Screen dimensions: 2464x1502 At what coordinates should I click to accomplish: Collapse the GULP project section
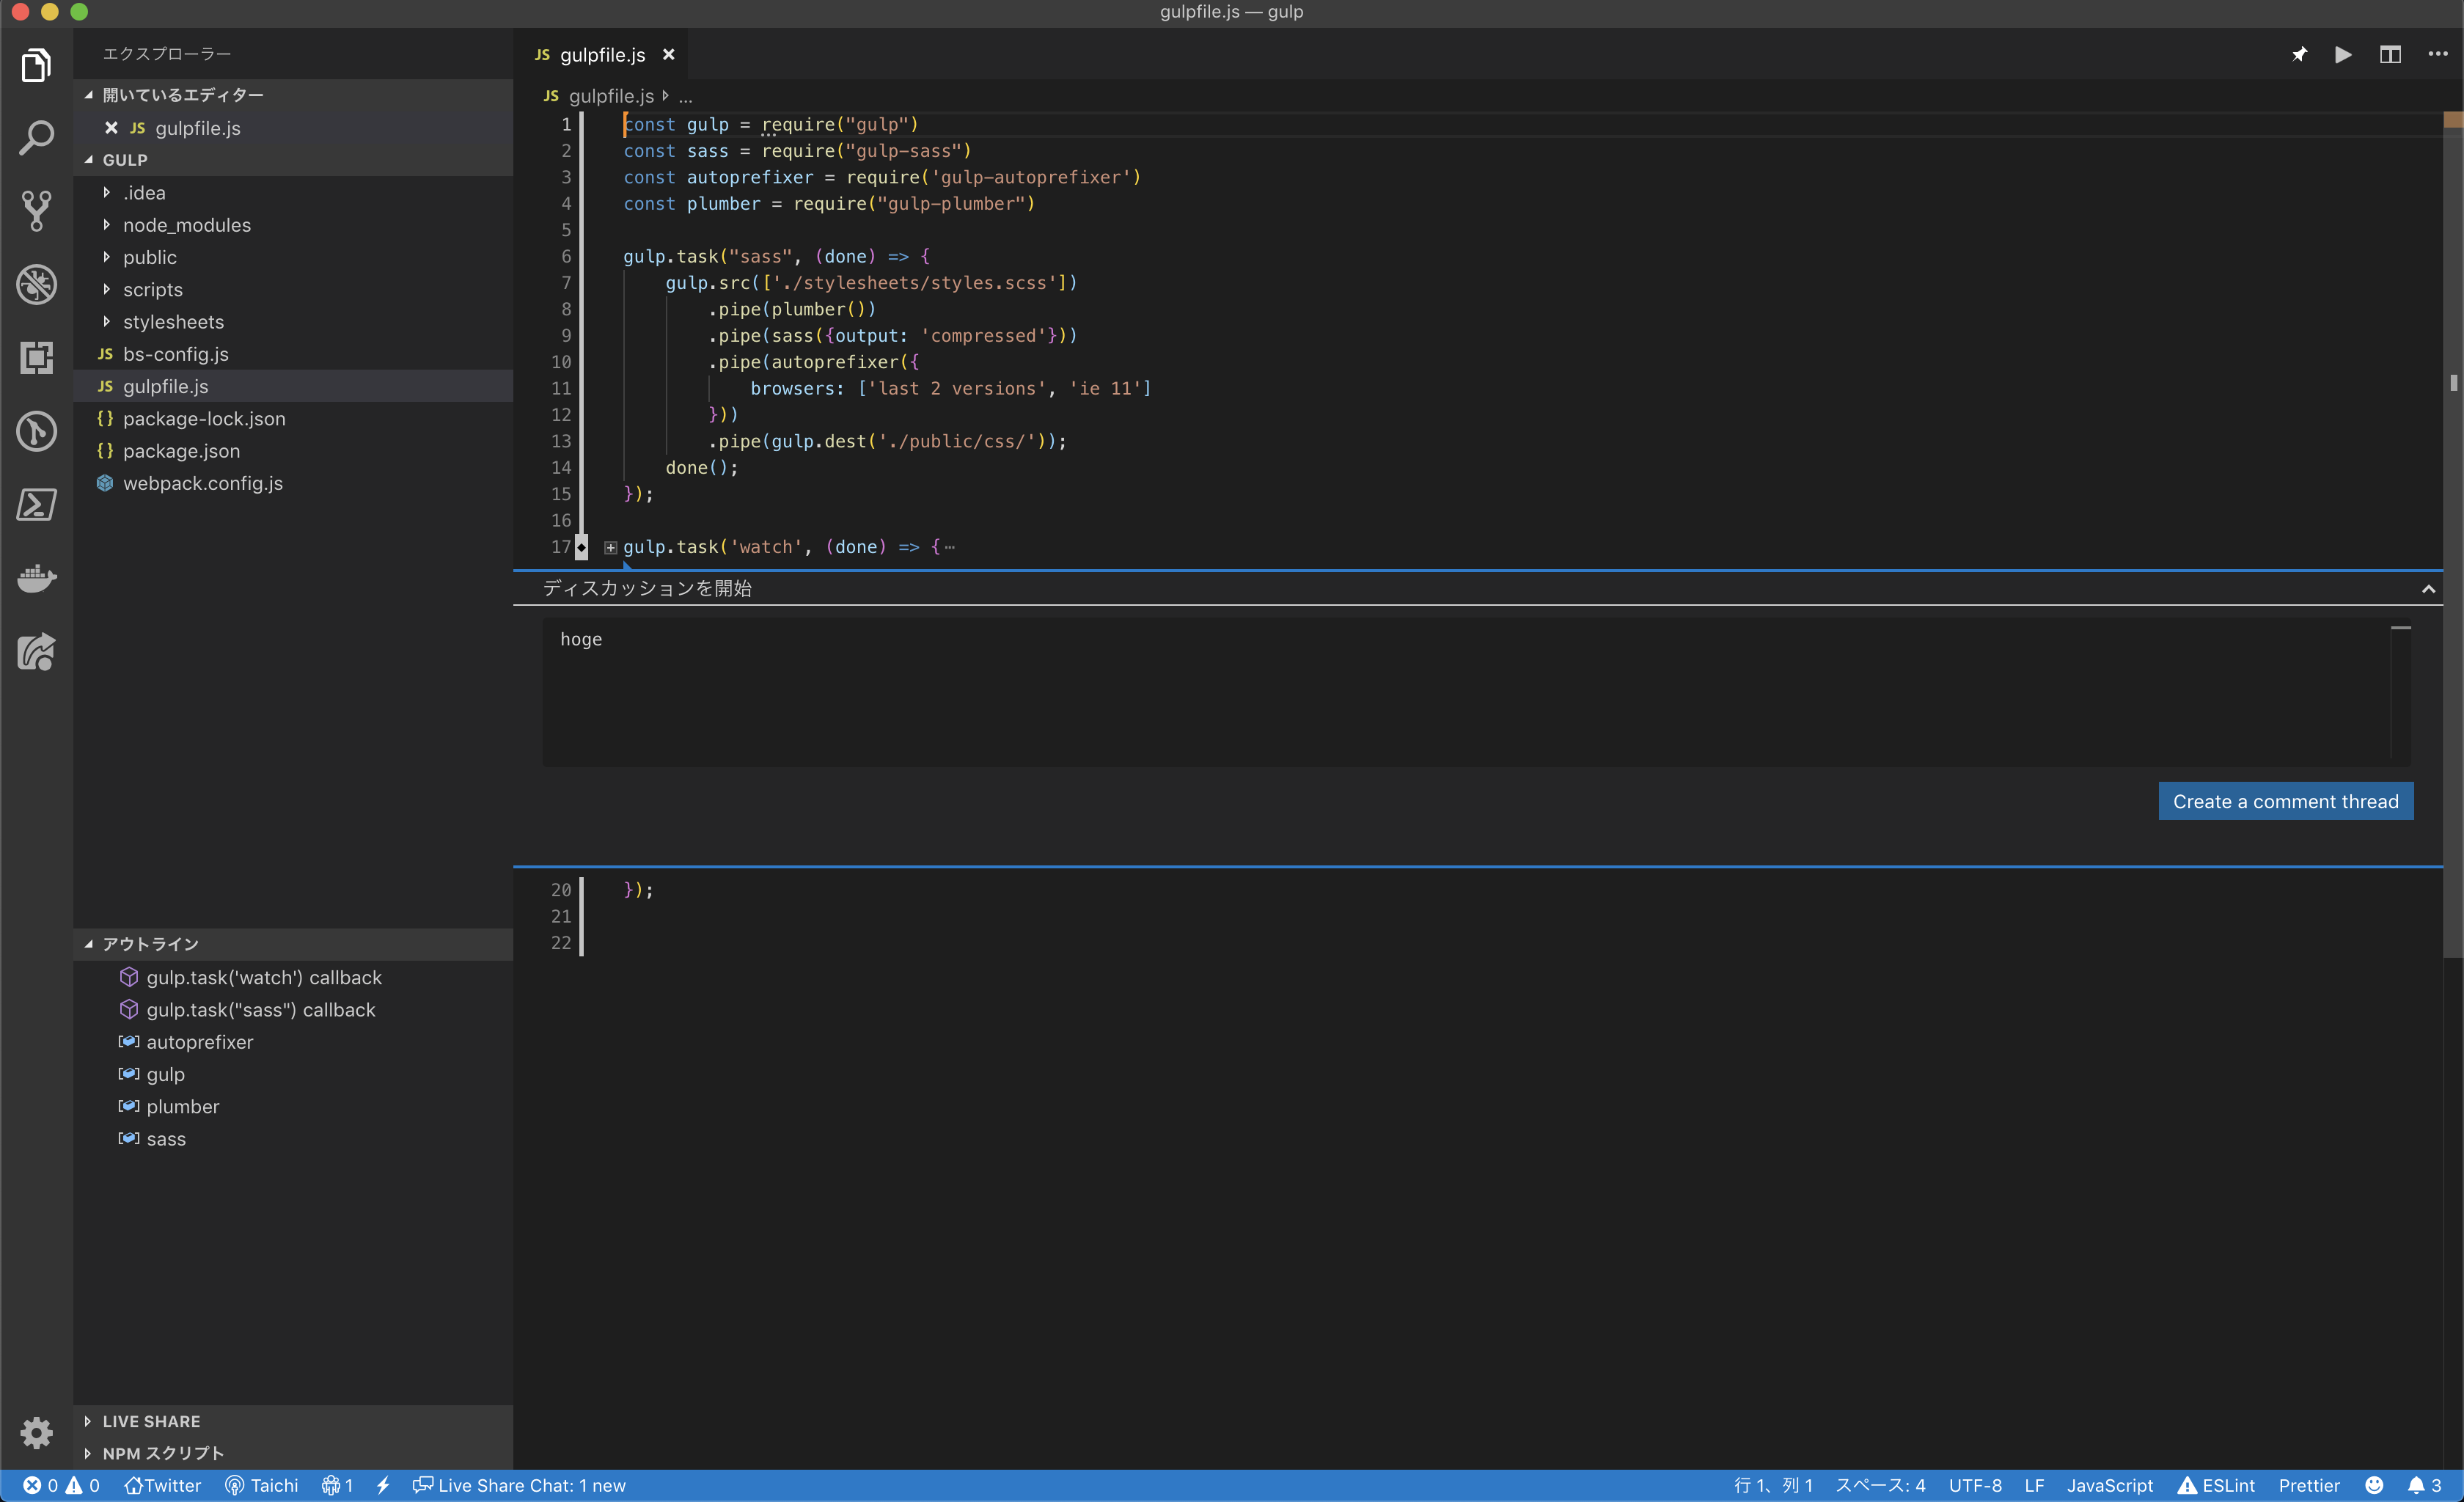[293, 160]
